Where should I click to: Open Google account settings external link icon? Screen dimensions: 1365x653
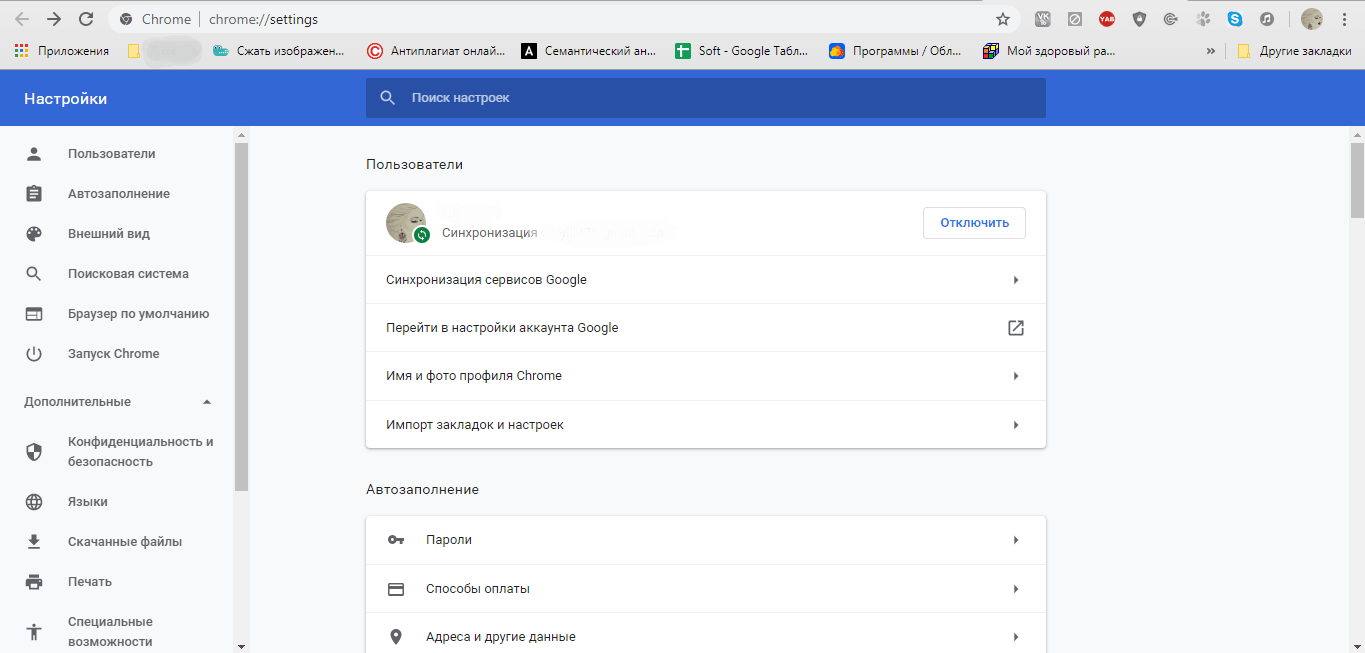(1015, 328)
